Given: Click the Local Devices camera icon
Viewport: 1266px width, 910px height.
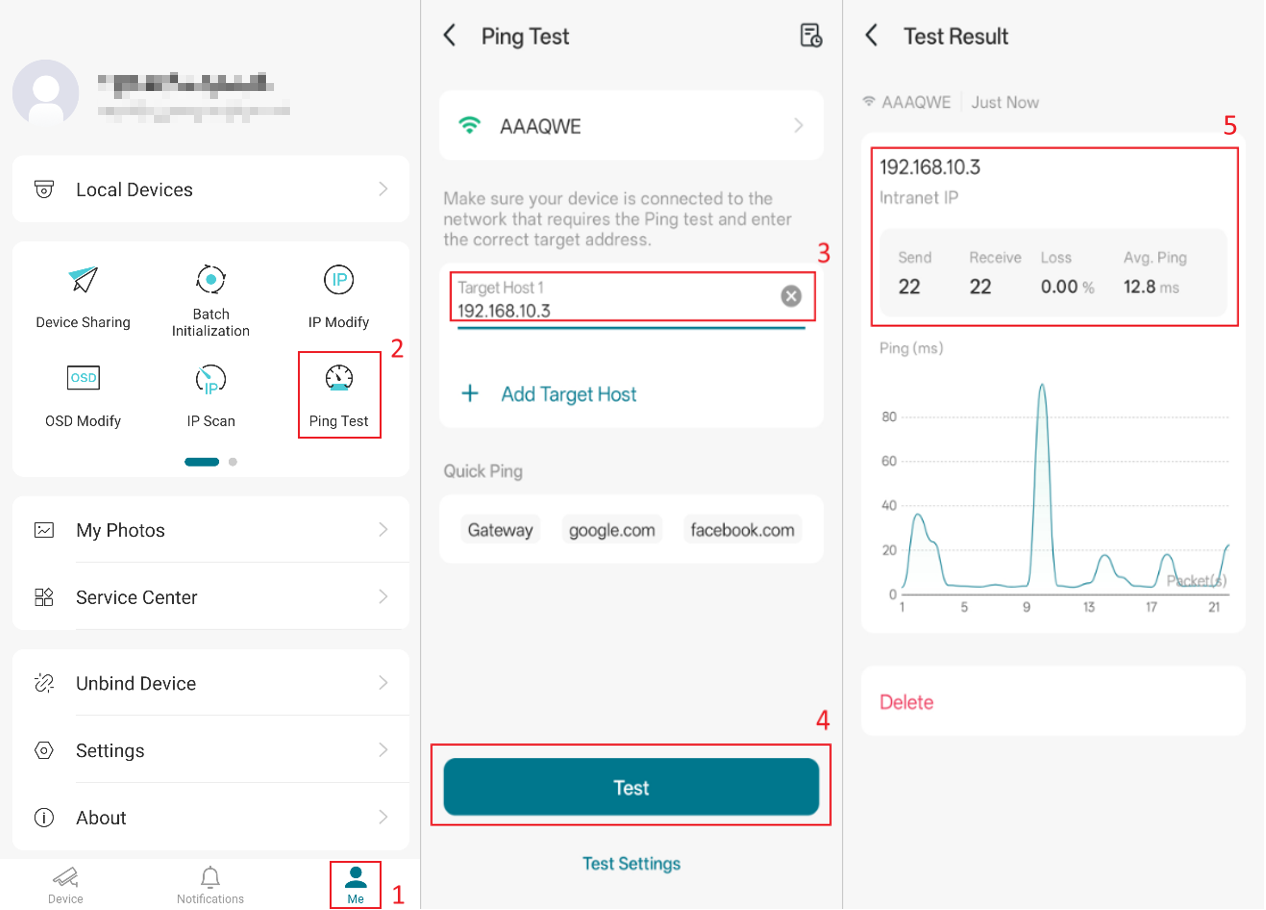Looking at the screenshot, I should click(x=44, y=189).
